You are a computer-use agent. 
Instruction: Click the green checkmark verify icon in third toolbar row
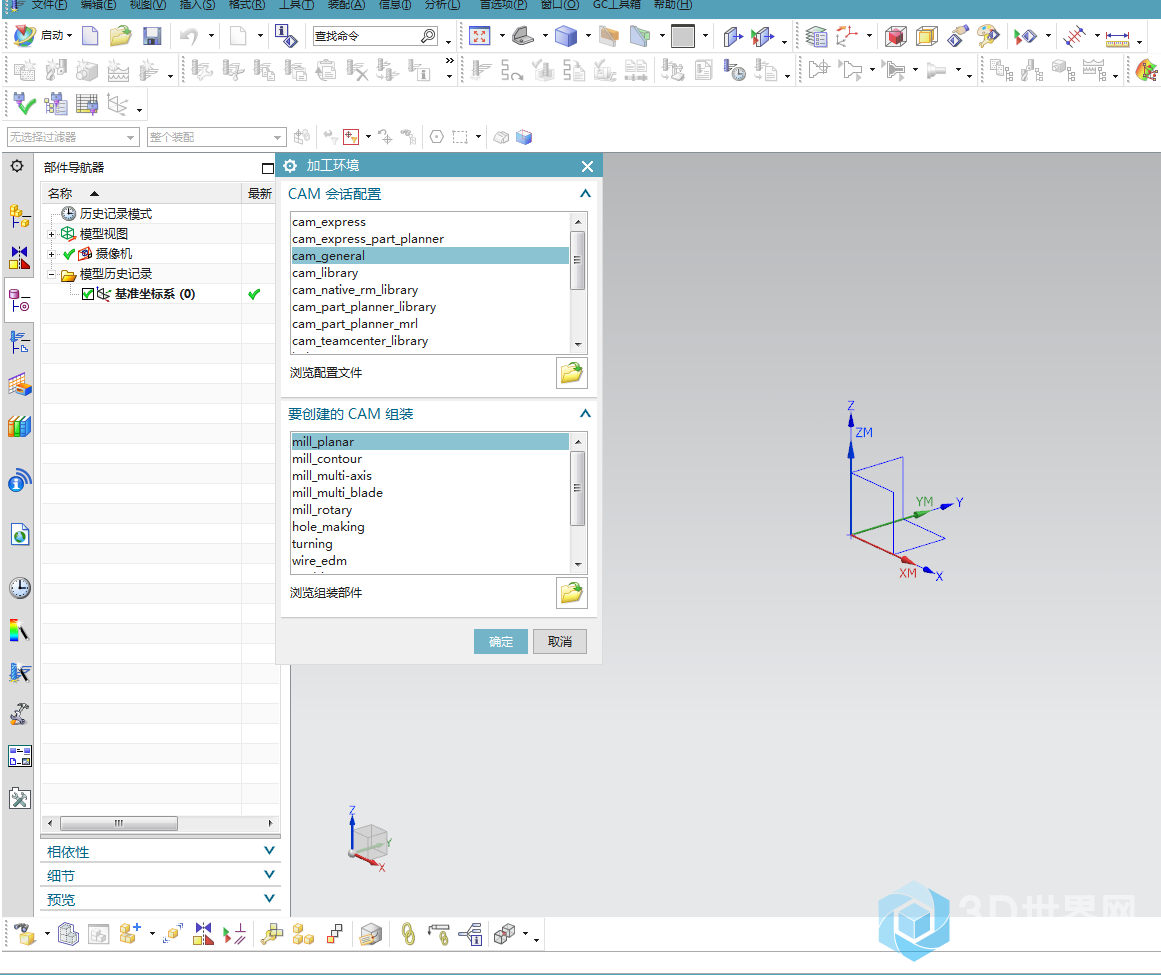pyautogui.click(x=24, y=104)
